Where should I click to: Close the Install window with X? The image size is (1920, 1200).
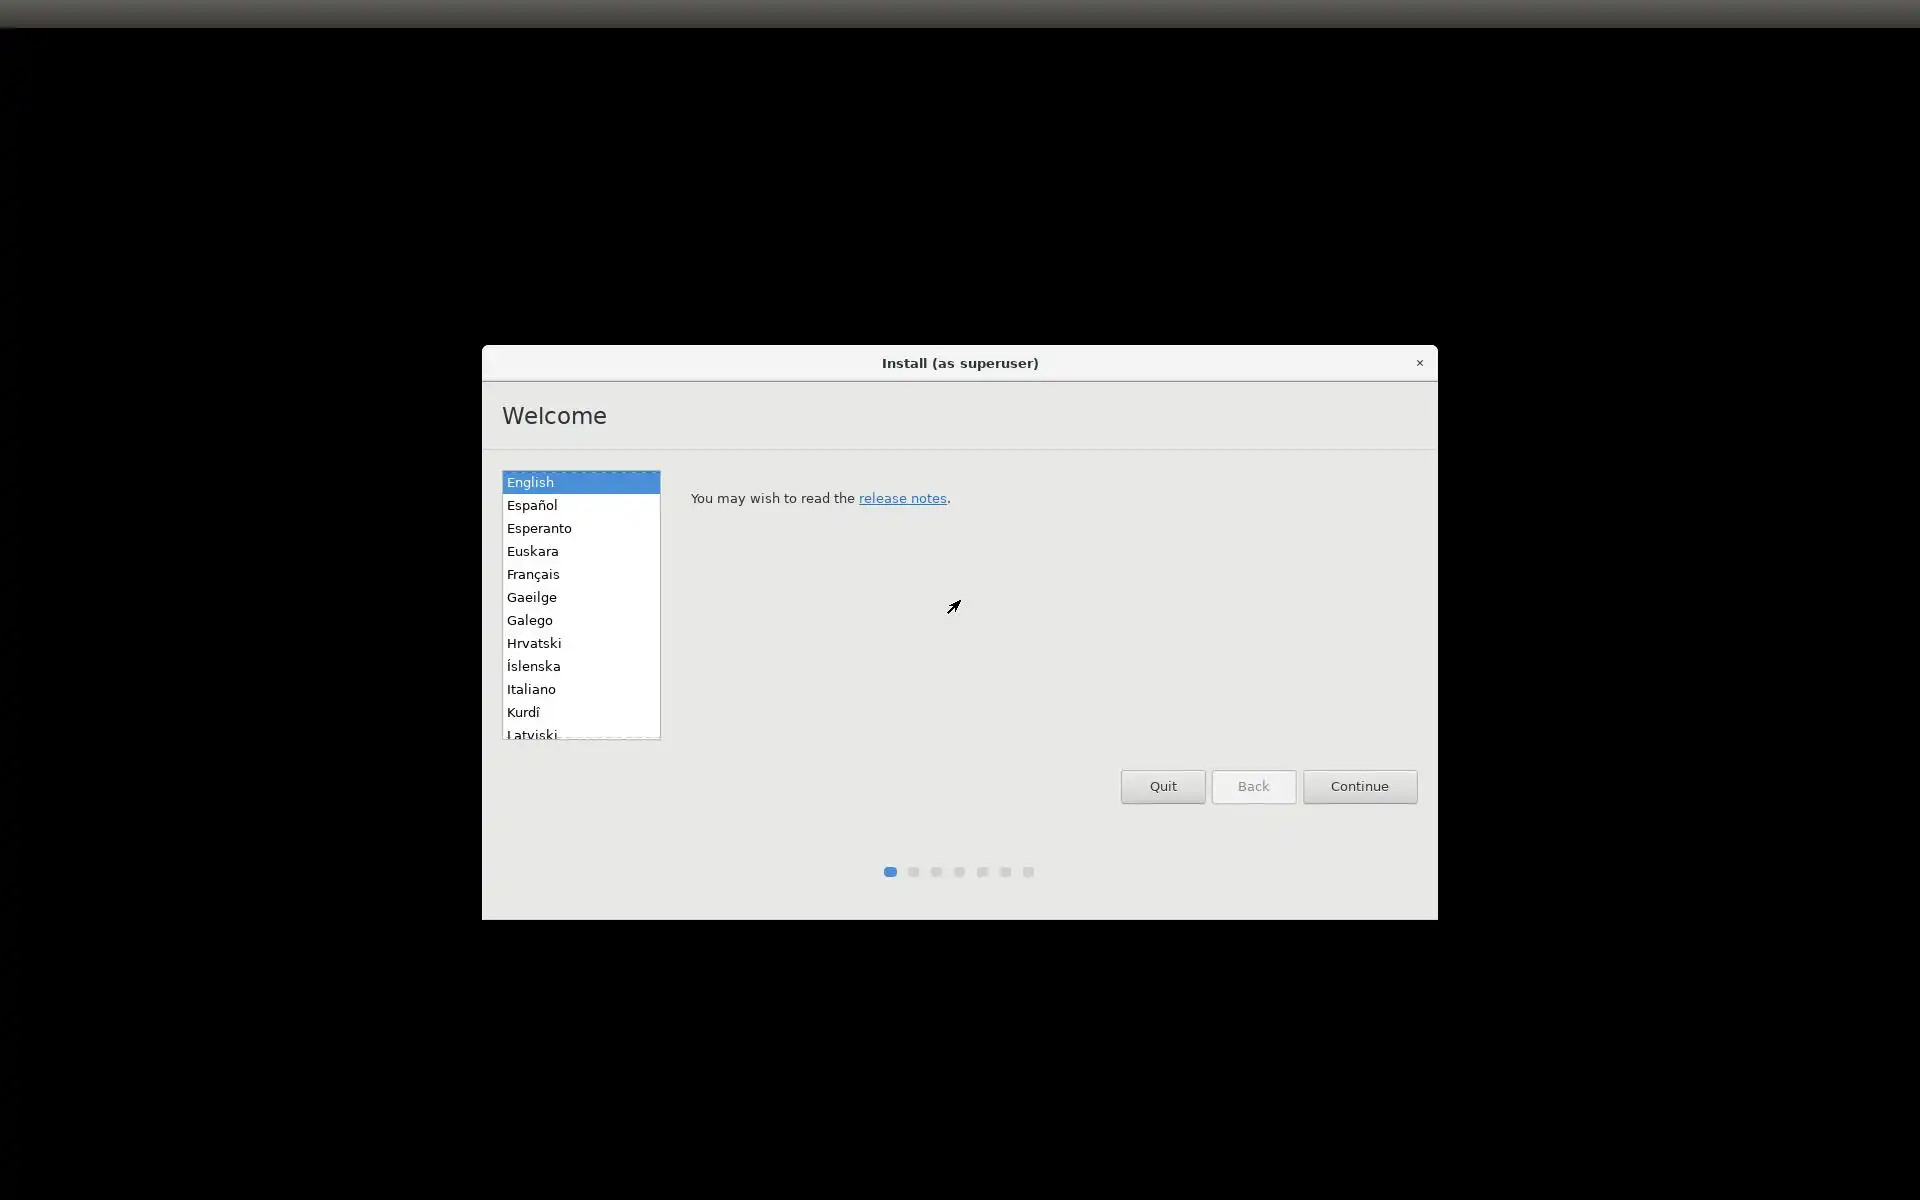(1419, 363)
